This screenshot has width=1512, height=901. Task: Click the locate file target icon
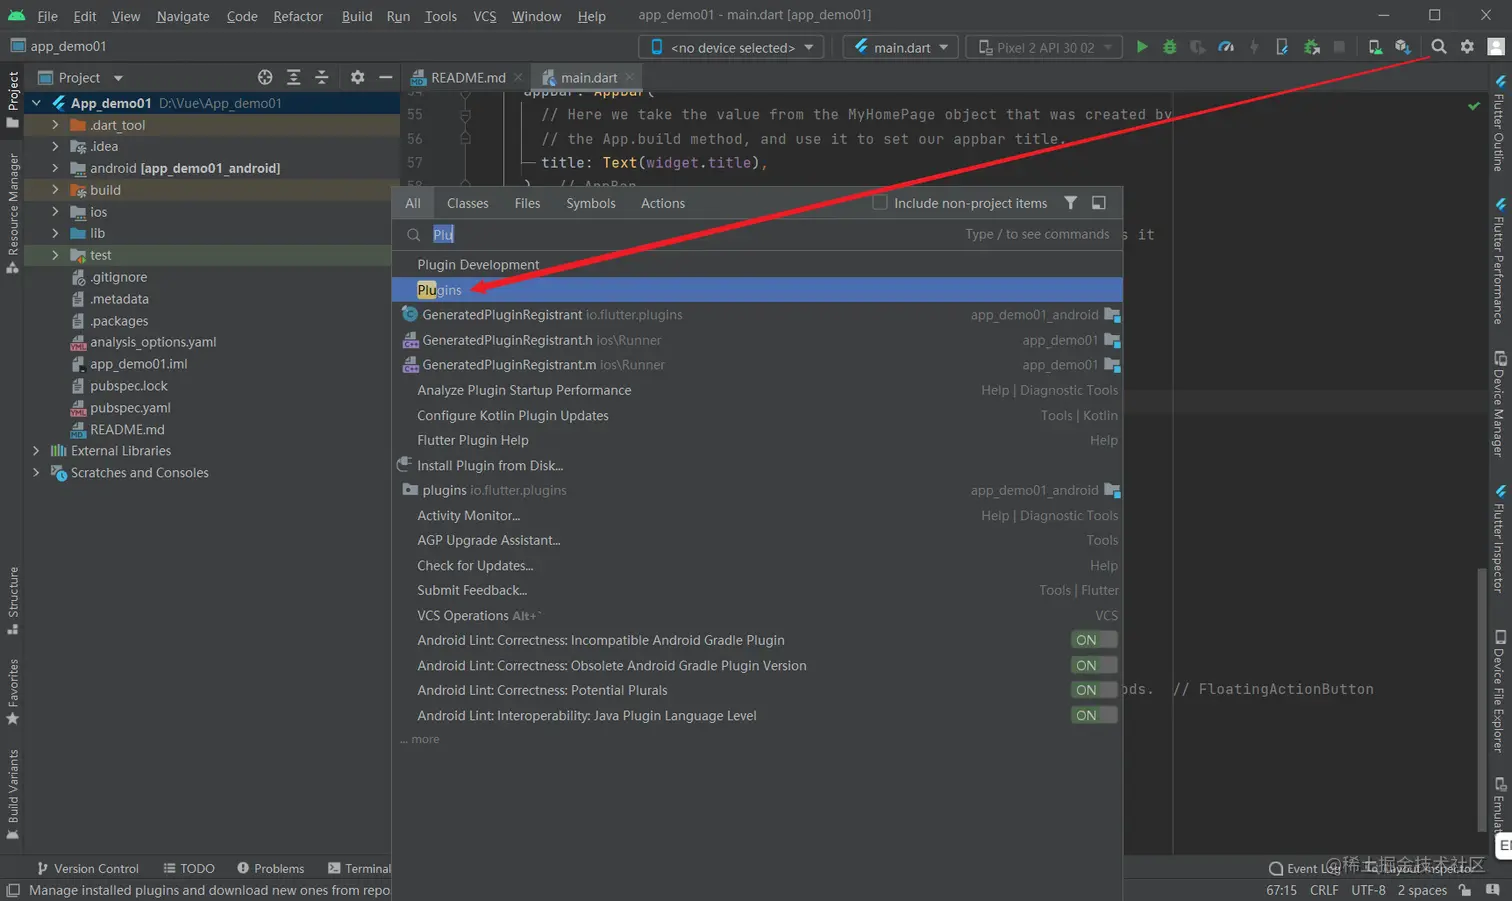click(265, 77)
